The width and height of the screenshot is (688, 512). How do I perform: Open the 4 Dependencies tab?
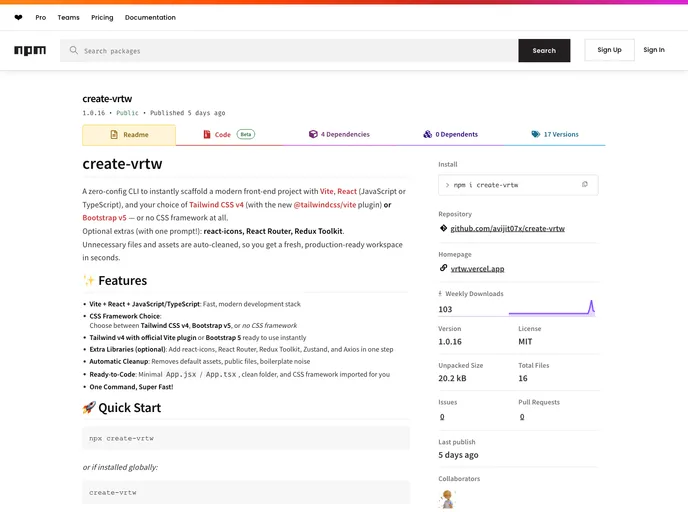point(339,134)
